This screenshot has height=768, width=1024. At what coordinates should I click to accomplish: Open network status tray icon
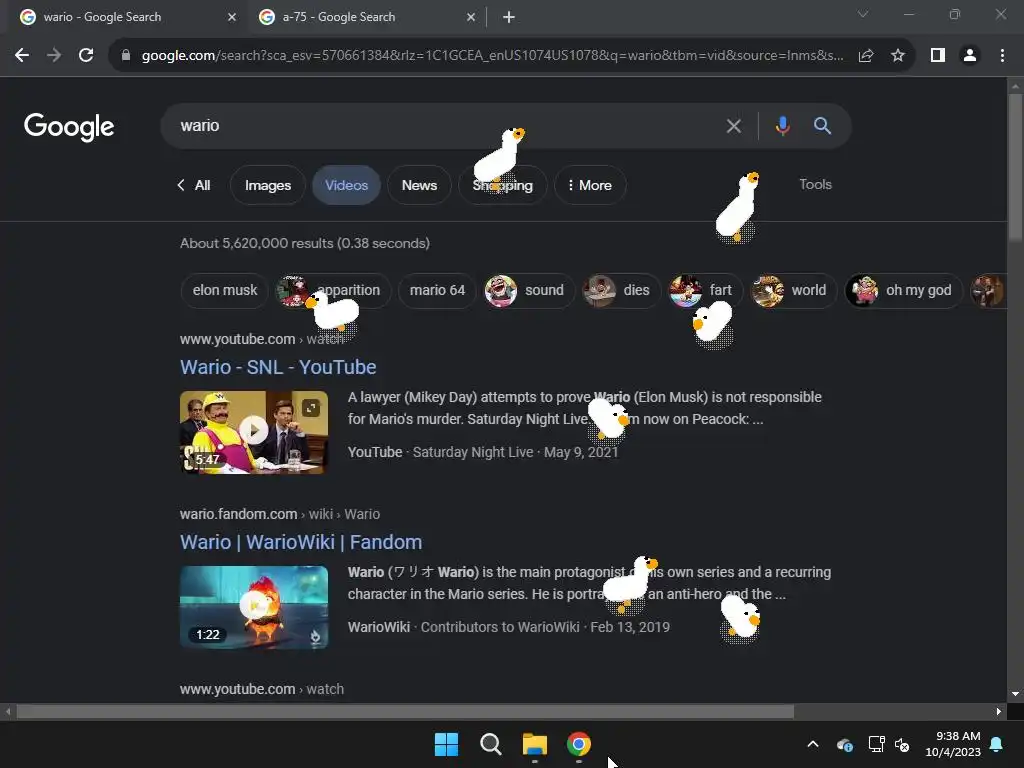coord(876,744)
